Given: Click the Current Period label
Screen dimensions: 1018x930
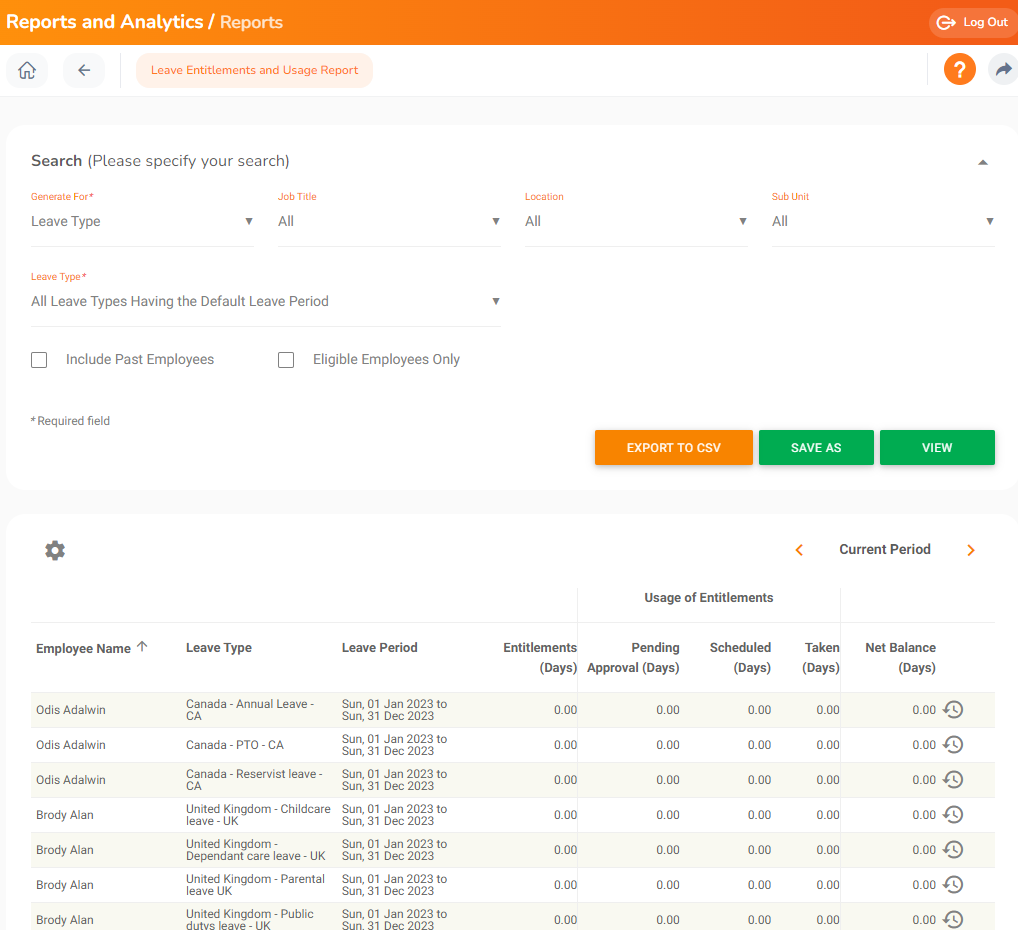Looking at the screenshot, I should coord(885,549).
